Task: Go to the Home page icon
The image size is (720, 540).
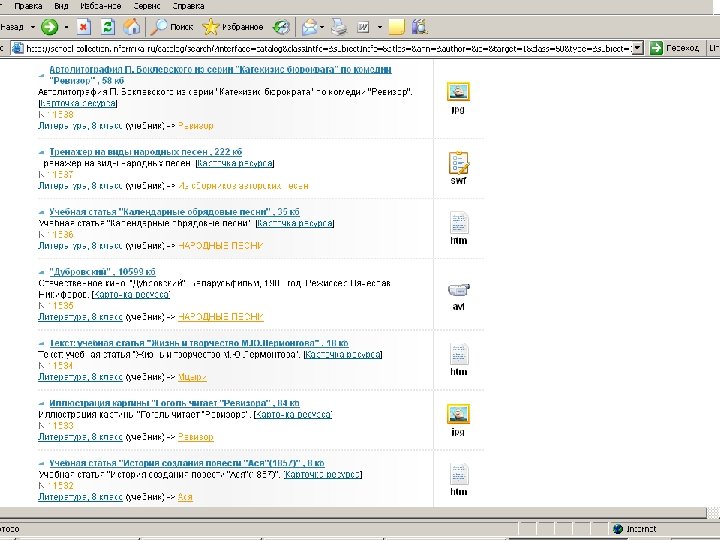Action: click(132, 27)
